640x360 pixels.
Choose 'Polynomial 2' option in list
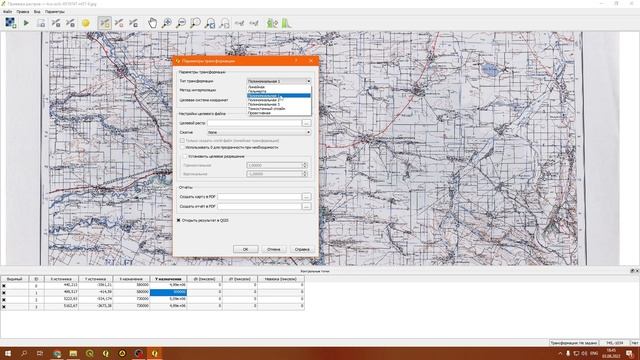[279, 100]
